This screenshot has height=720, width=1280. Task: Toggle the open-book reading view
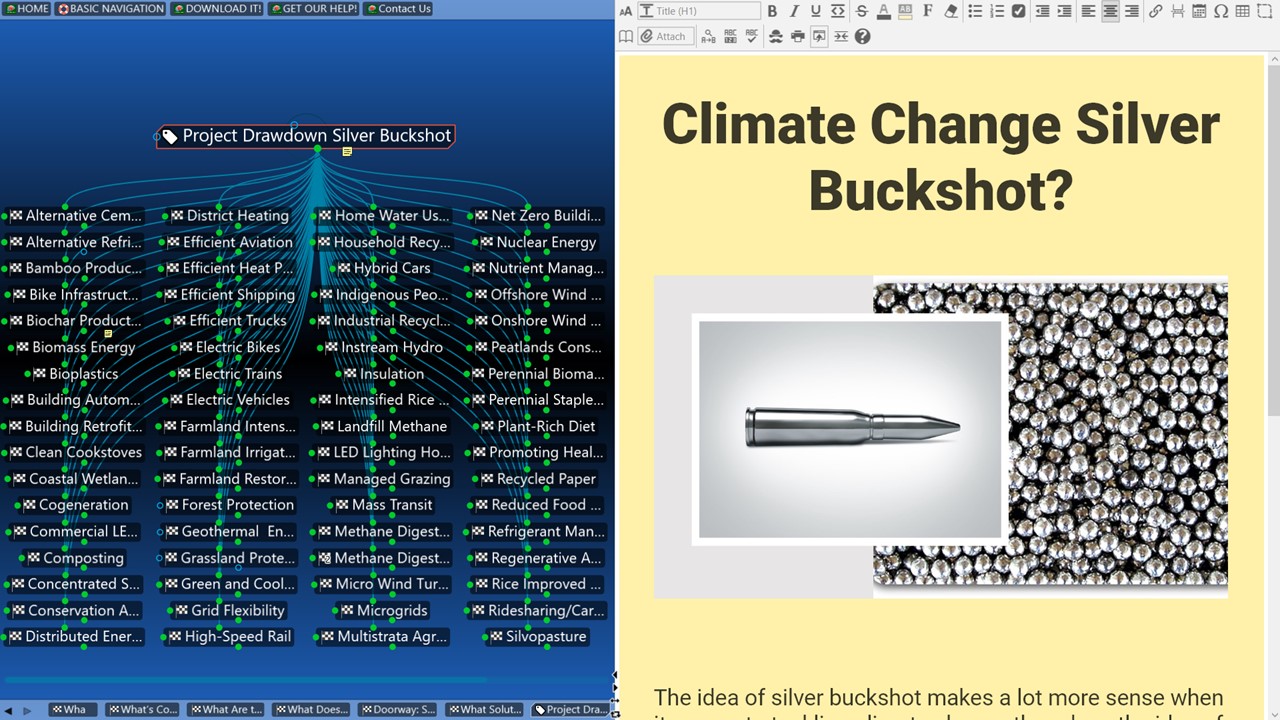[626, 36]
